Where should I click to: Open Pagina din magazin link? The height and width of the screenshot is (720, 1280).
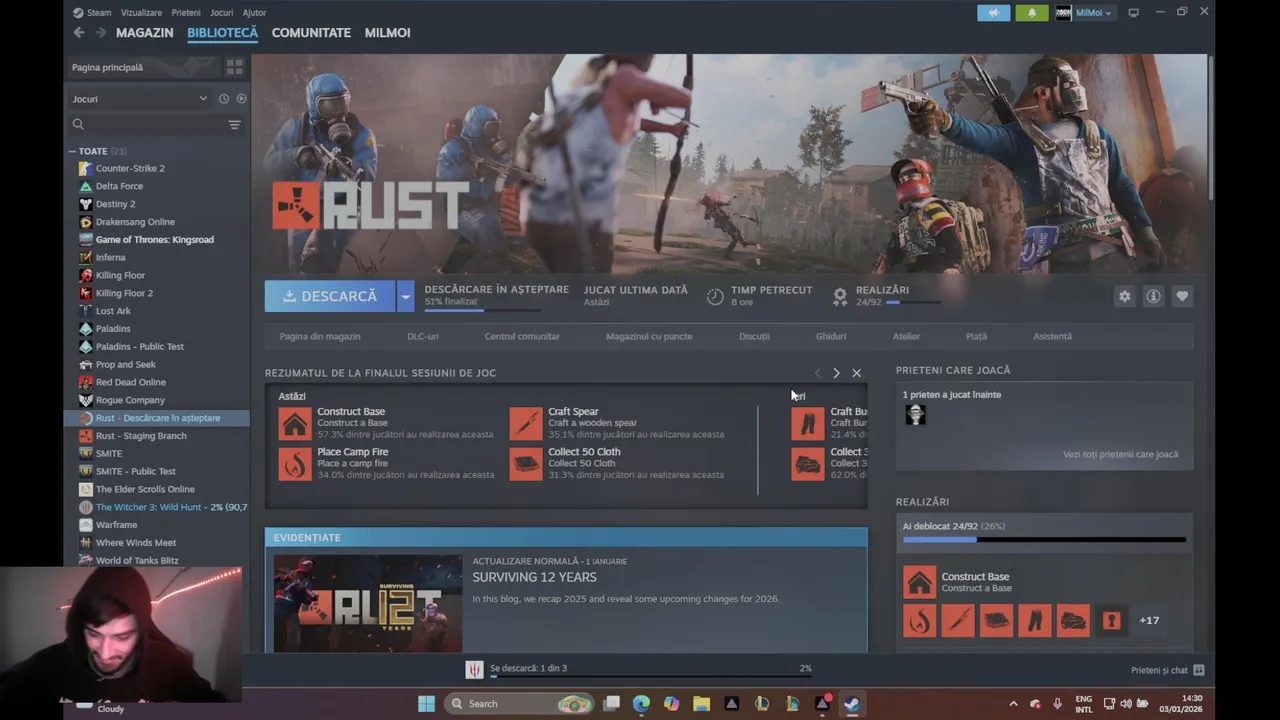click(320, 336)
